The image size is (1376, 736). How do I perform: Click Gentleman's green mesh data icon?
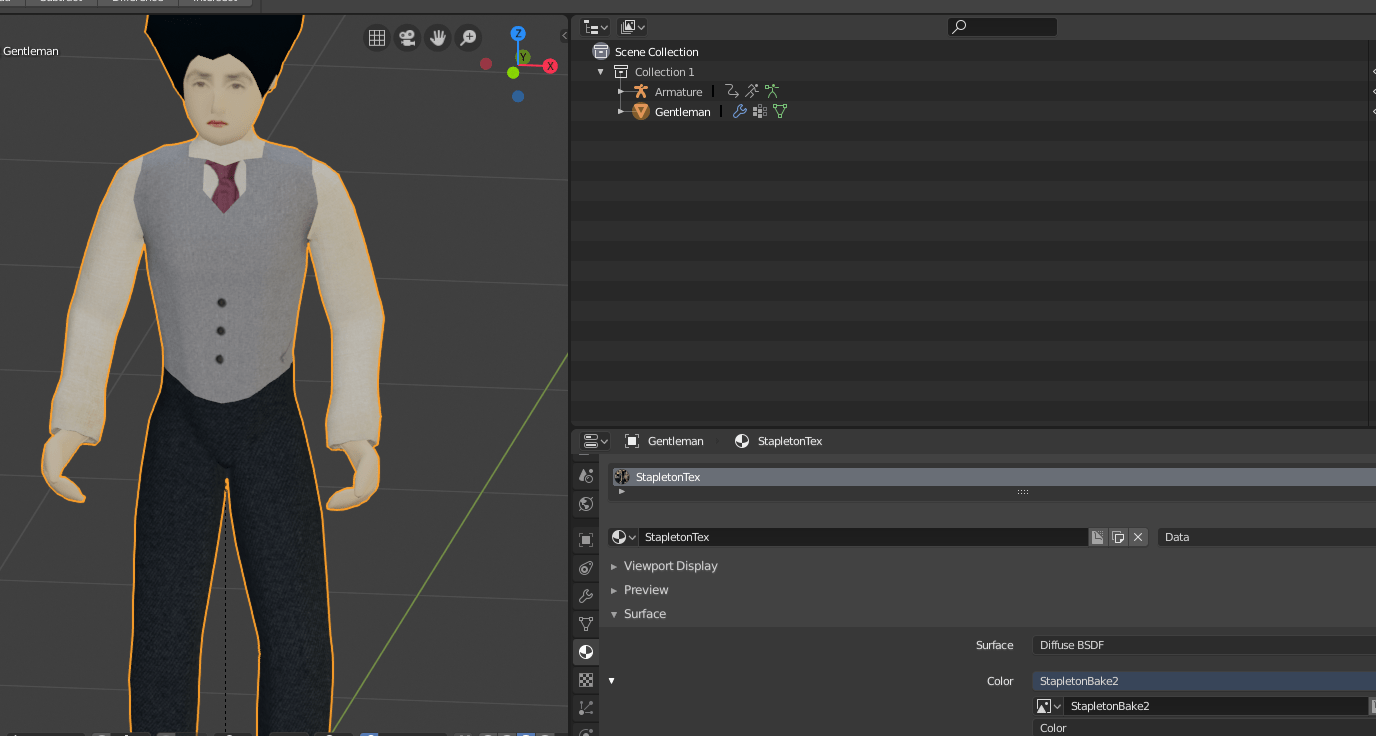[780, 111]
